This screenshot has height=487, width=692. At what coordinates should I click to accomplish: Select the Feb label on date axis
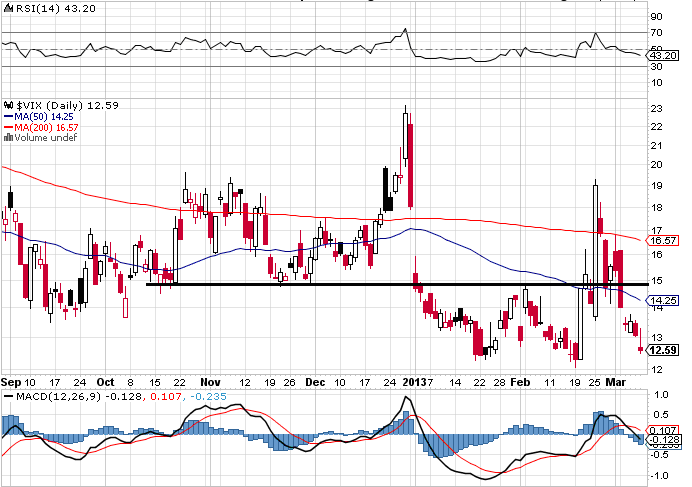point(520,382)
